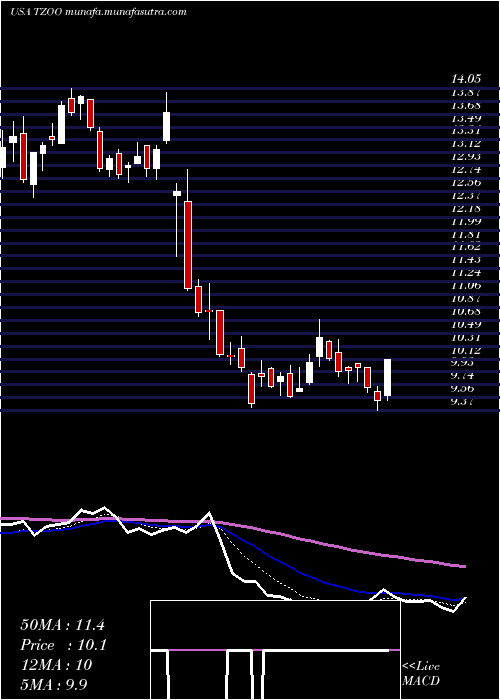Click the '5MA : 9.9' indicator readout

56,684
